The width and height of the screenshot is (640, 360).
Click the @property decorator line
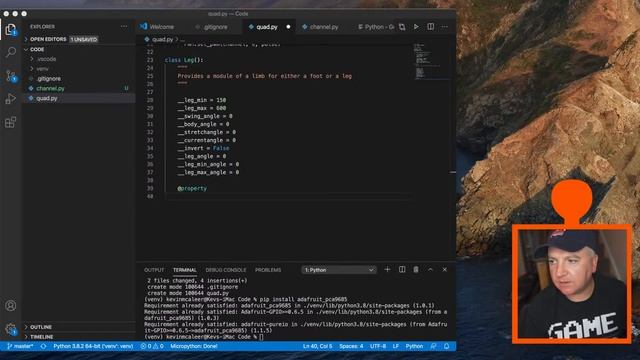tap(192, 188)
